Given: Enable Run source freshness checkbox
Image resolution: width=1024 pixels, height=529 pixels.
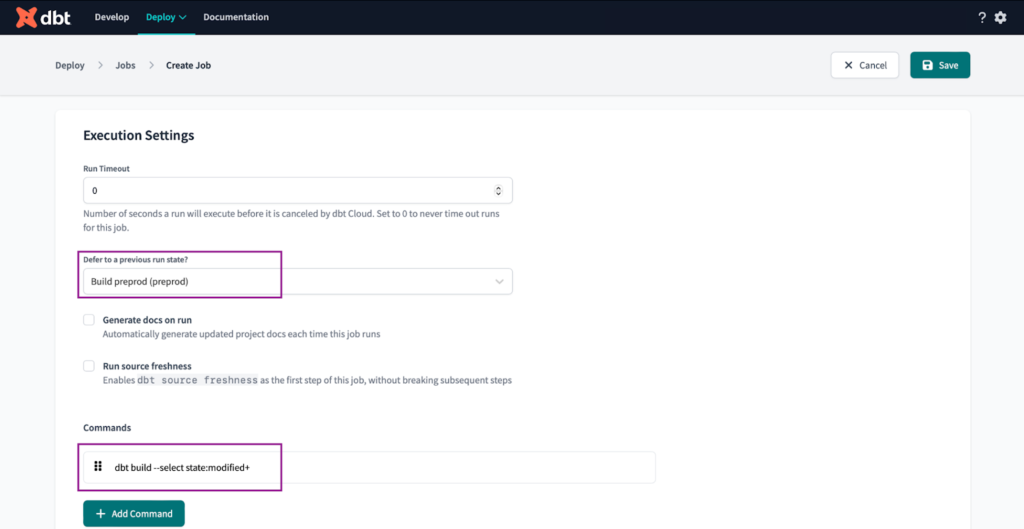Looking at the screenshot, I should (x=89, y=366).
